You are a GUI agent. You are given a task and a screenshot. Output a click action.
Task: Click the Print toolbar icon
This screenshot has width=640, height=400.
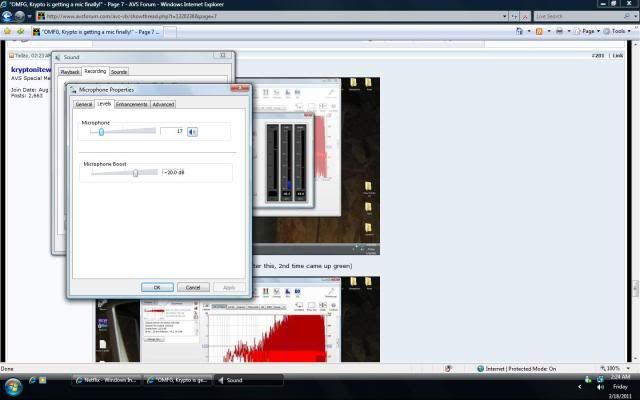[559, 31]
